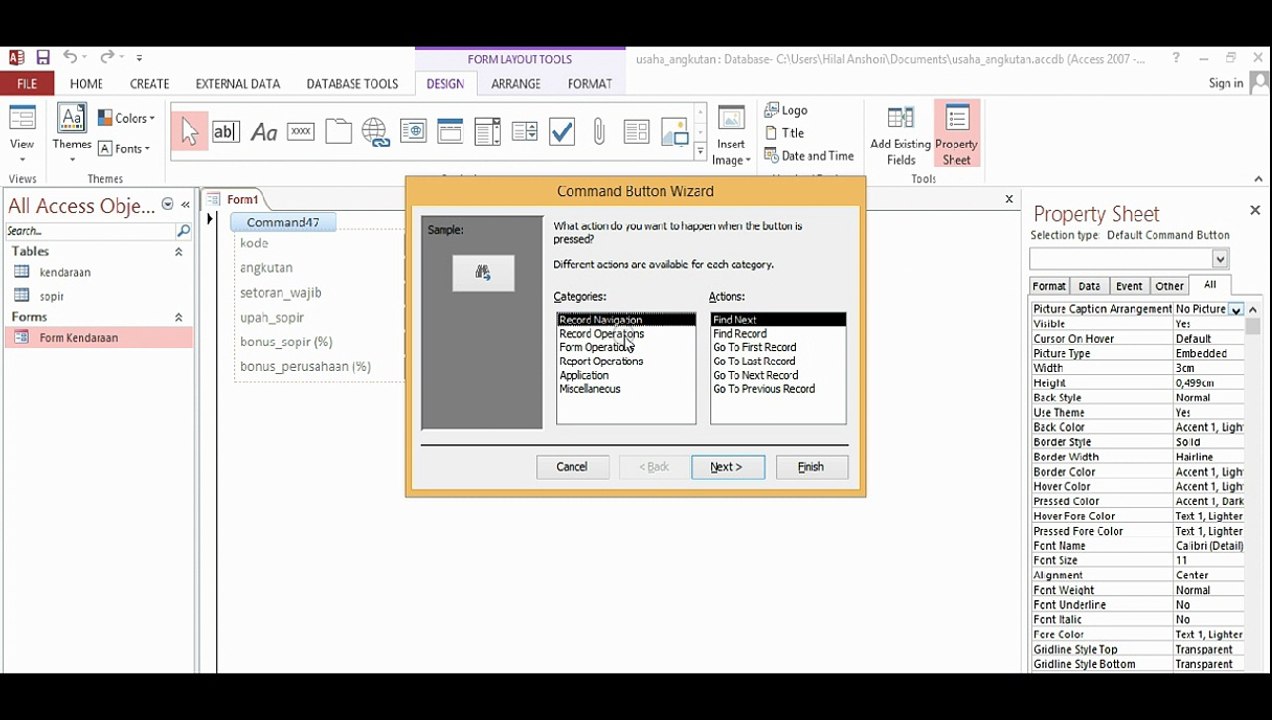
Task: Pick the Hyperlink control icon
Action: click(x=375, y=131)
